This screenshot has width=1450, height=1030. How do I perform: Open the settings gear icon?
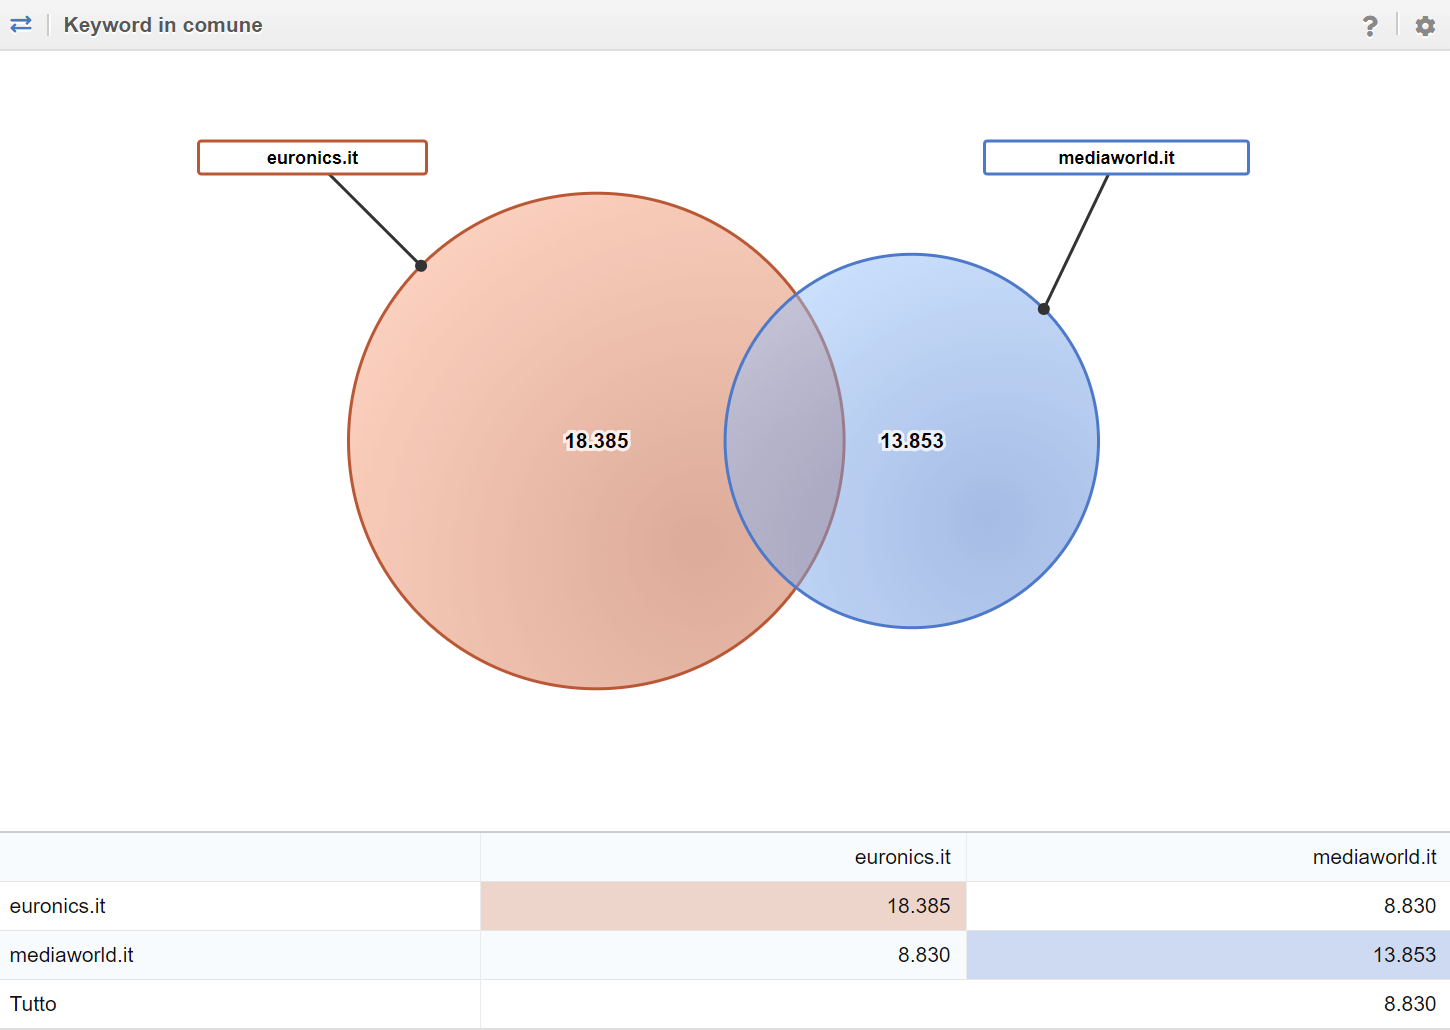click(1425, 26)
